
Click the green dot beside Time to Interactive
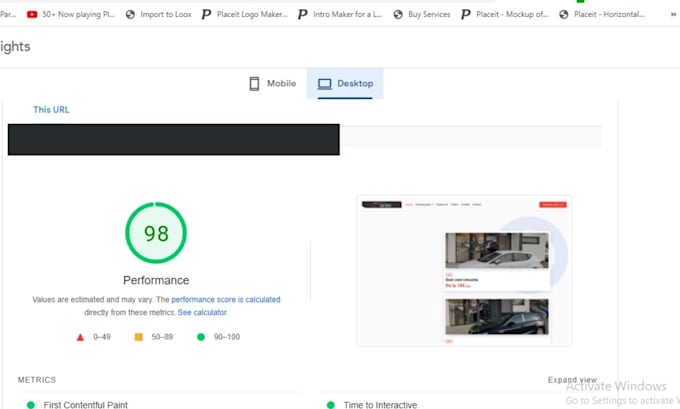pos(331,405)
